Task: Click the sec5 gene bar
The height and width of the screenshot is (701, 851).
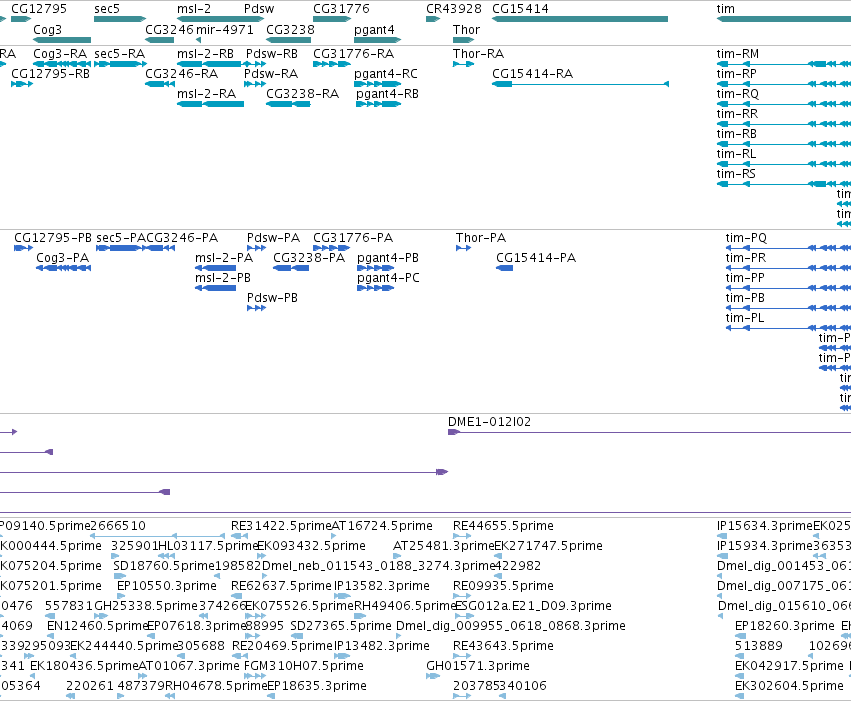Action: pos(120,19)
